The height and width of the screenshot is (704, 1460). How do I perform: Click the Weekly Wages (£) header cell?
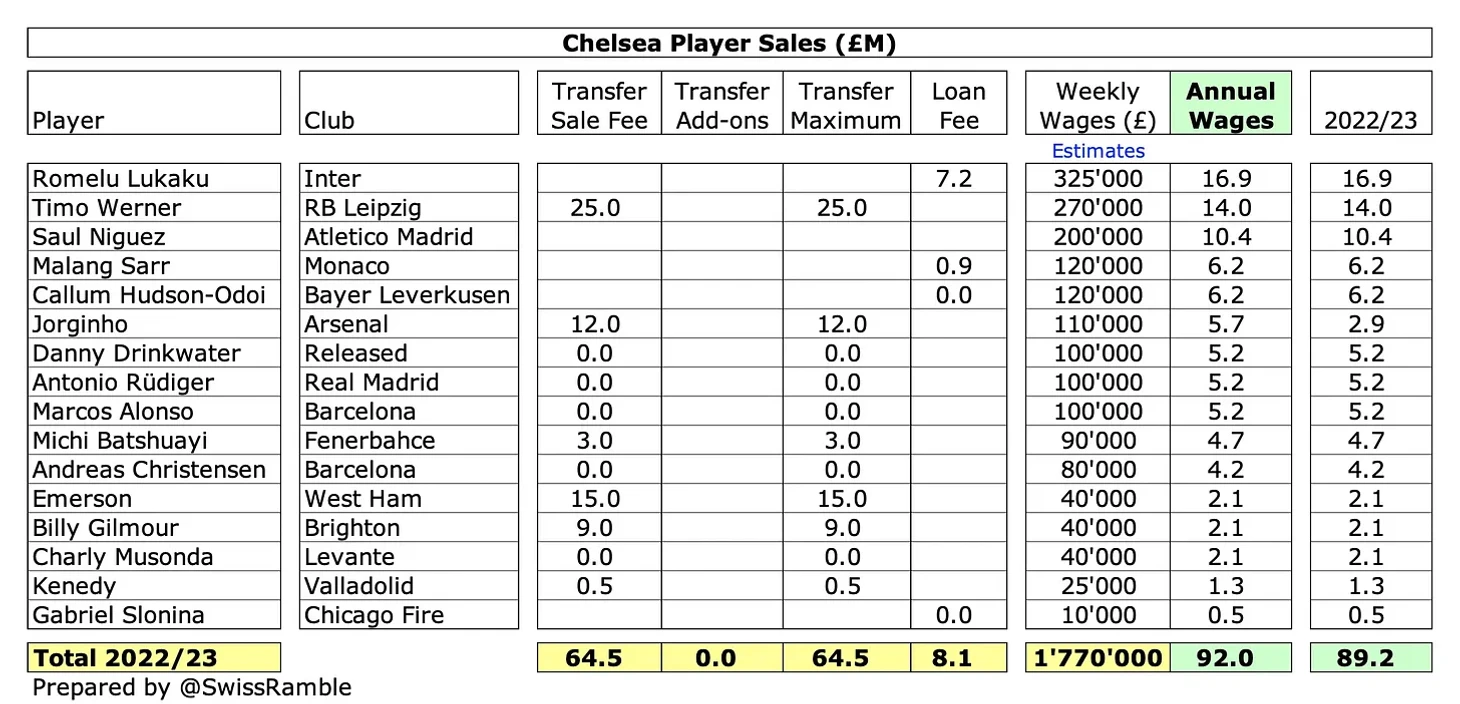(x=1097, y=105)
